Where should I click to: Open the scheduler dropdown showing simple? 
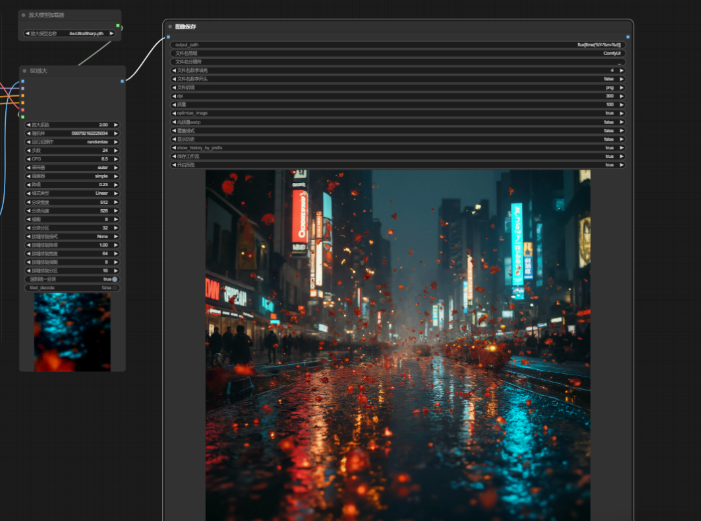(x=70, y=175)
